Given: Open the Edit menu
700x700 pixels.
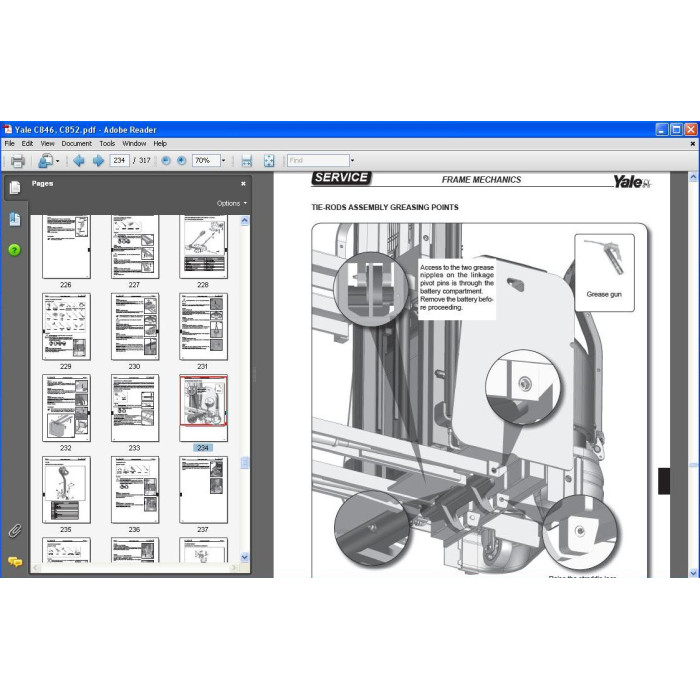Looking at the screenshot, I should point(27,143).
